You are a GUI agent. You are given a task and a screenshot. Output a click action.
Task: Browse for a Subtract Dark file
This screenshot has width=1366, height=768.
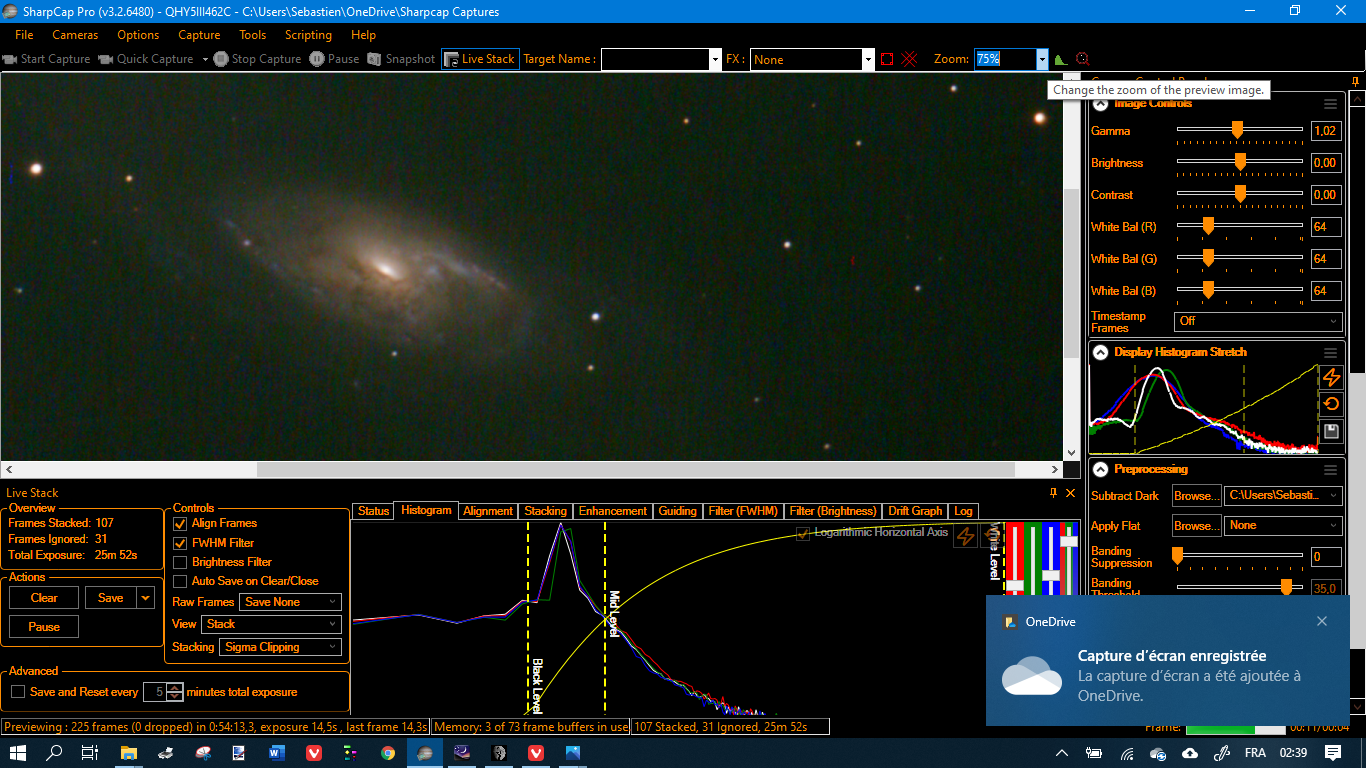[x=1196, y=496]
